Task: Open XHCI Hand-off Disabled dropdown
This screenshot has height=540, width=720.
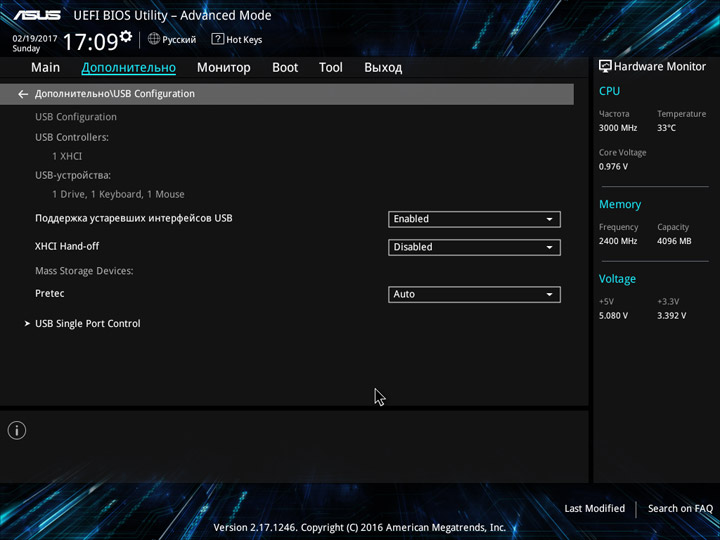Action: pyautogui.click(x=474, y=247)
